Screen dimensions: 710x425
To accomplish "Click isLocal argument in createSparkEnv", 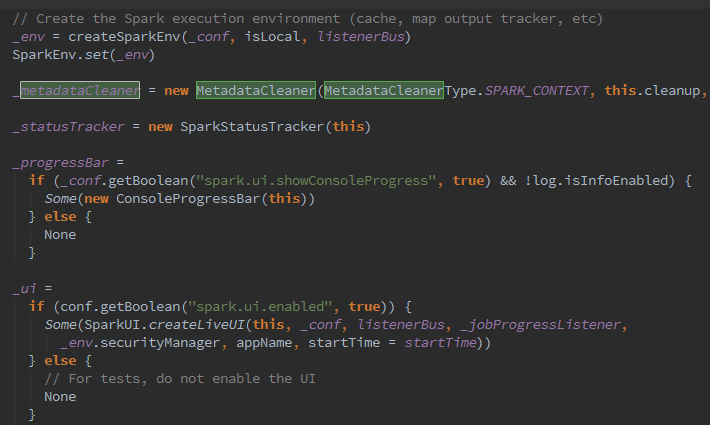I will (272, 37).
